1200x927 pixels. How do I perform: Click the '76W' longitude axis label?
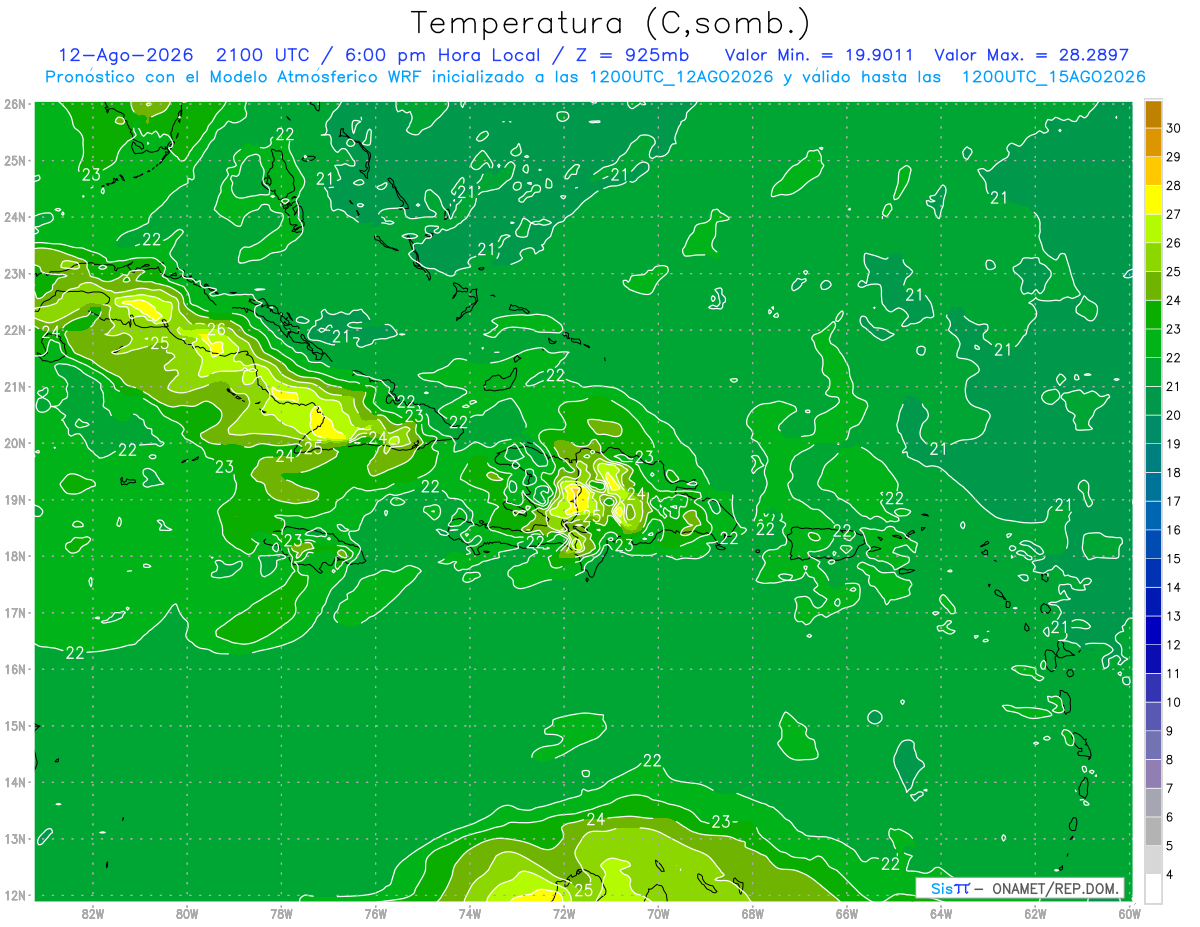point(375,912)
